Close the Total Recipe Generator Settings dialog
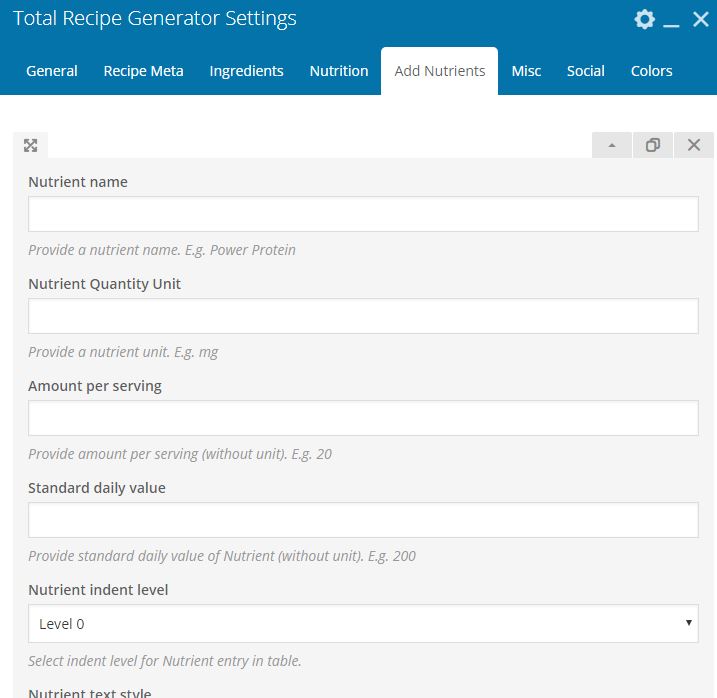 [x=701, y=19]
